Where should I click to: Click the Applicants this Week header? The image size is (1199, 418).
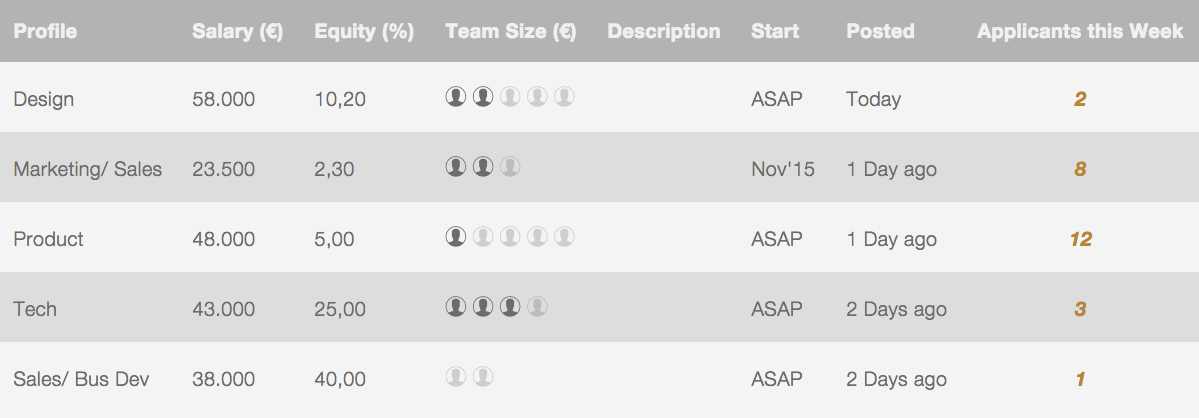1080,31
